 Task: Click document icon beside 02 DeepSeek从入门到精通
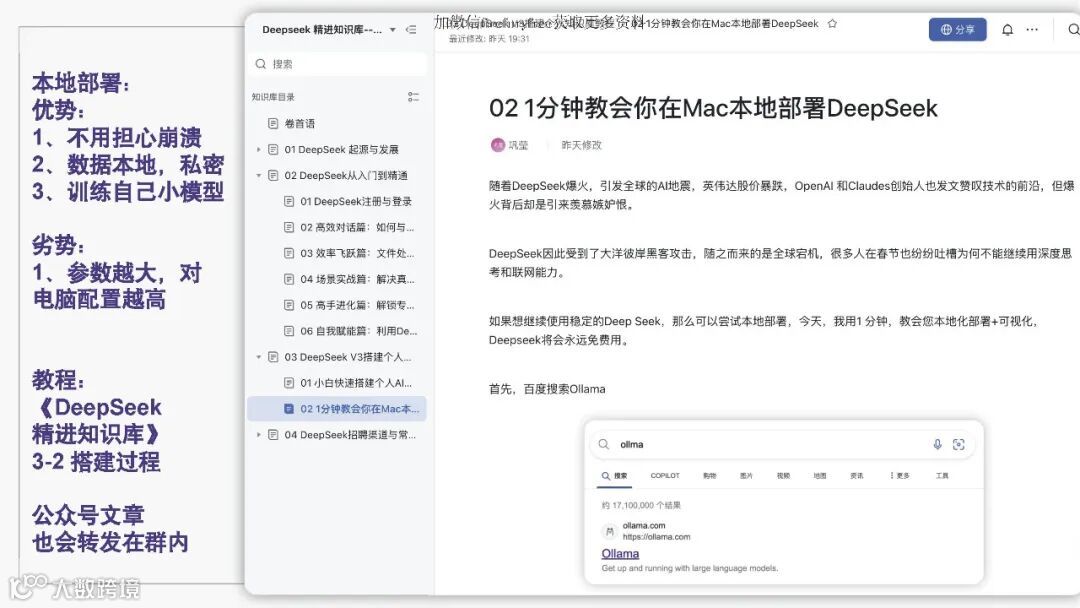[x=273, y=176]
